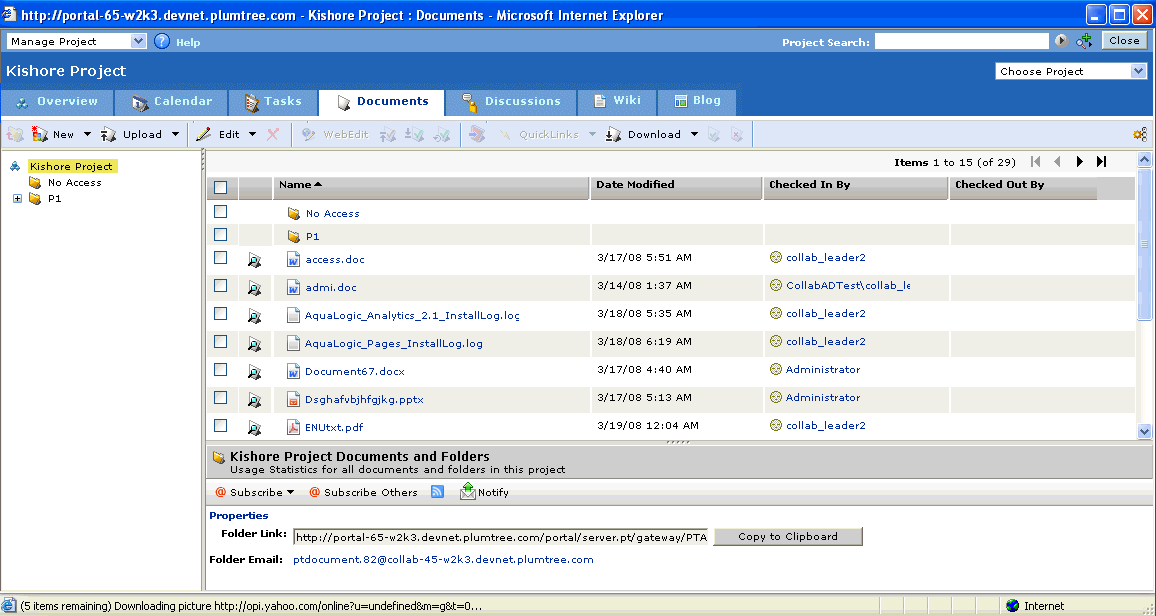Click the WebEdit icon
Viewport: 1156px width, 616px height.
pos(309,134)
